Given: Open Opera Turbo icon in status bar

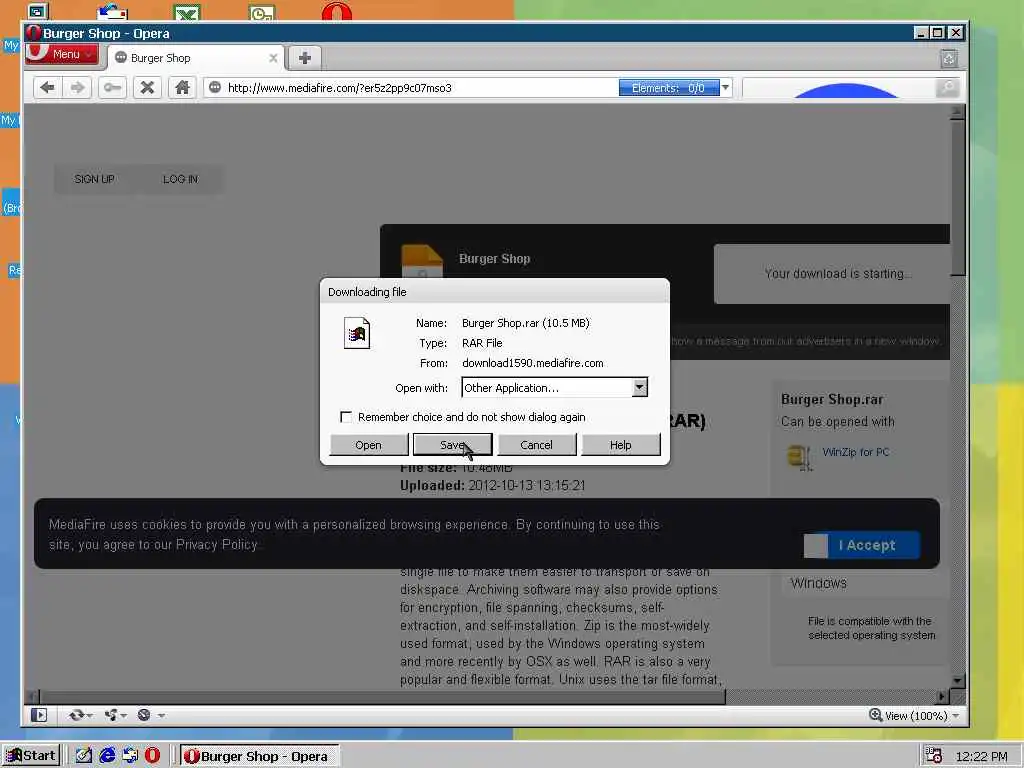Looking at the screenshot, I should [144, 715].
